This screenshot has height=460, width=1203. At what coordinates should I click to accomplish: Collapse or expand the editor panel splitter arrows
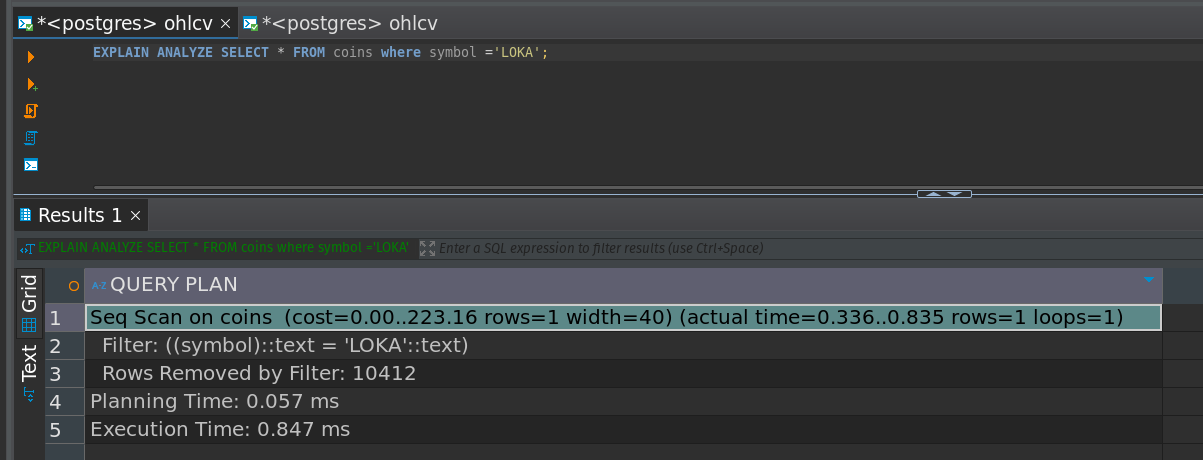(944, 193)
